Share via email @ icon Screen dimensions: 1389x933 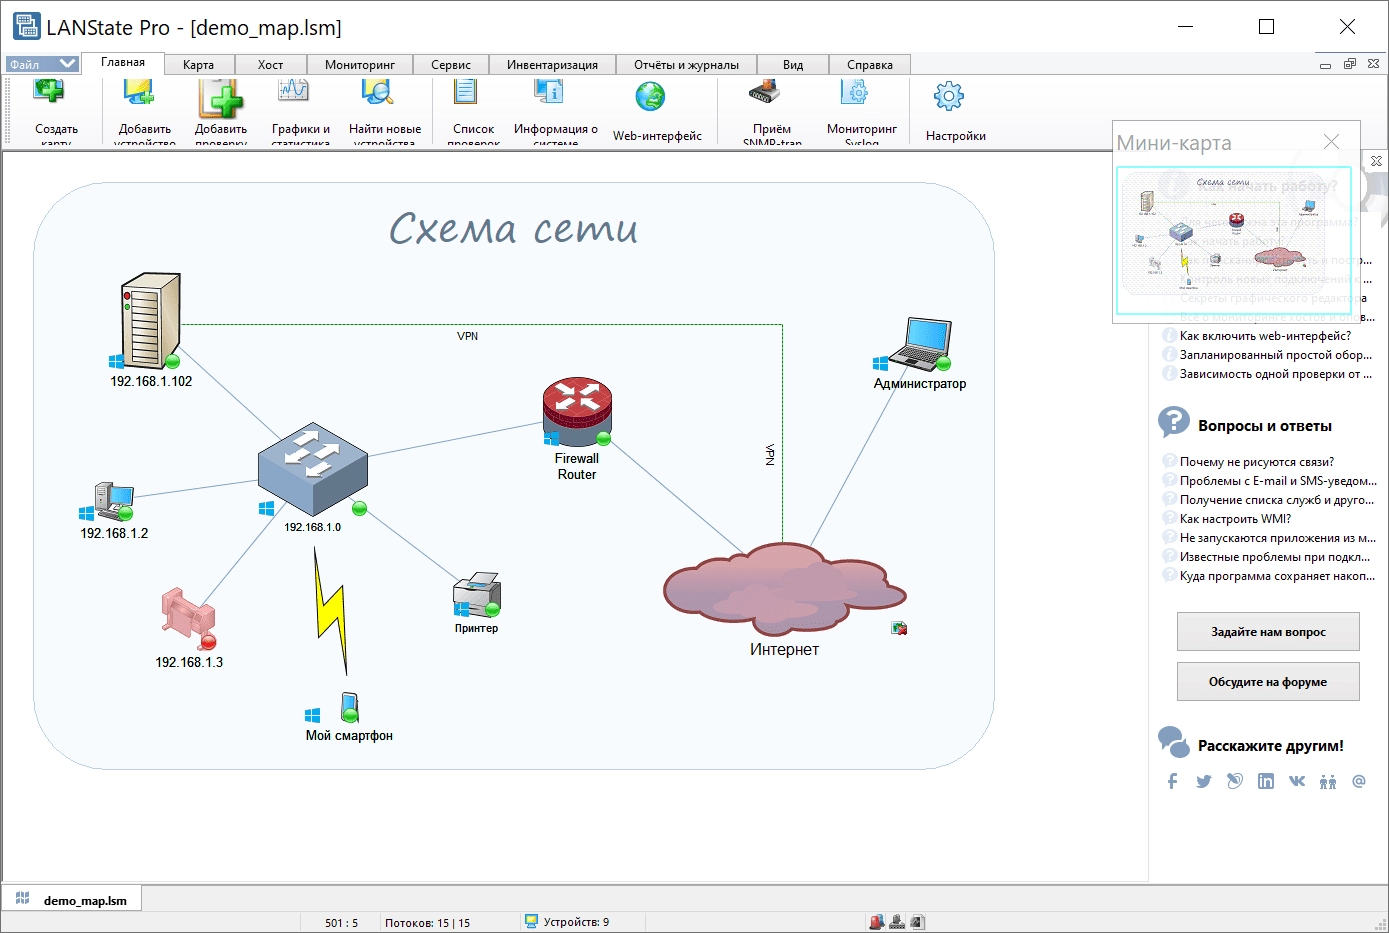tap(1359, 781)
